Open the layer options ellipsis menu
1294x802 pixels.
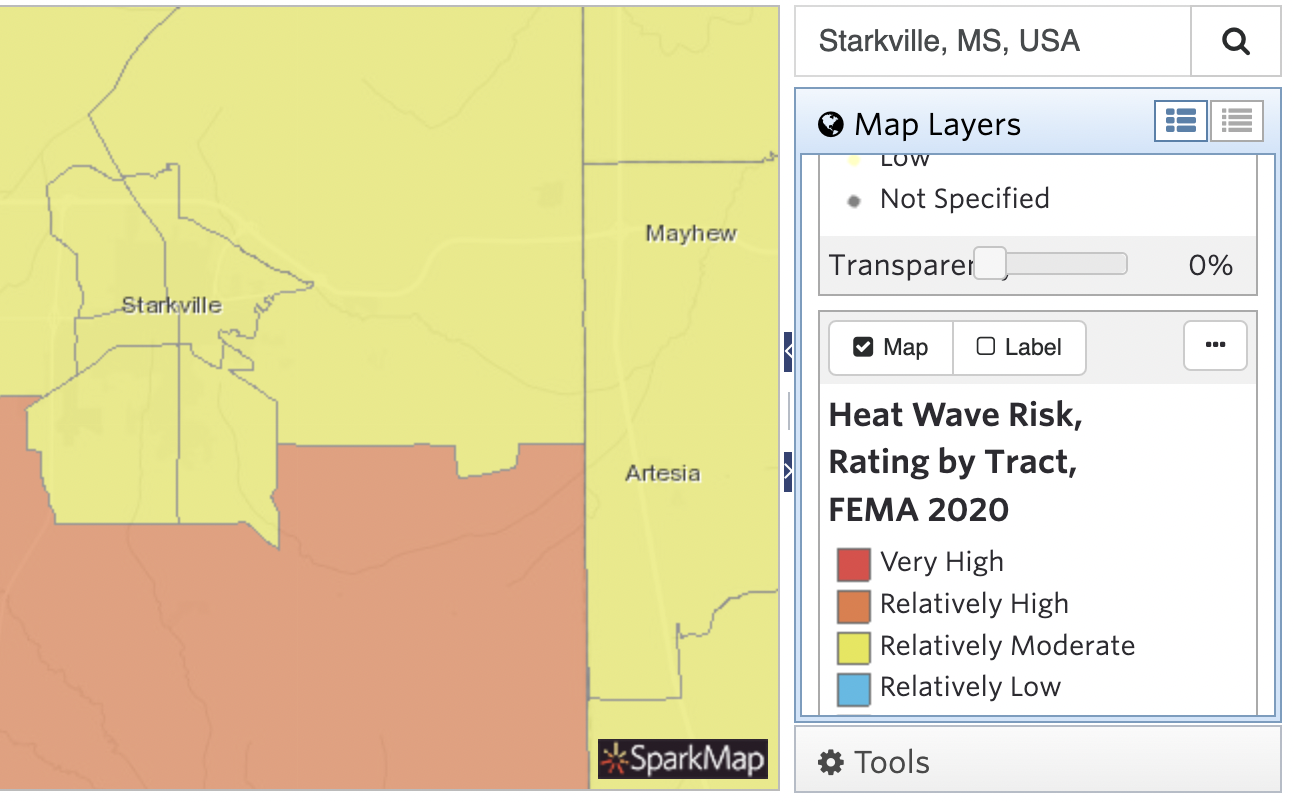pos(1215,345)
